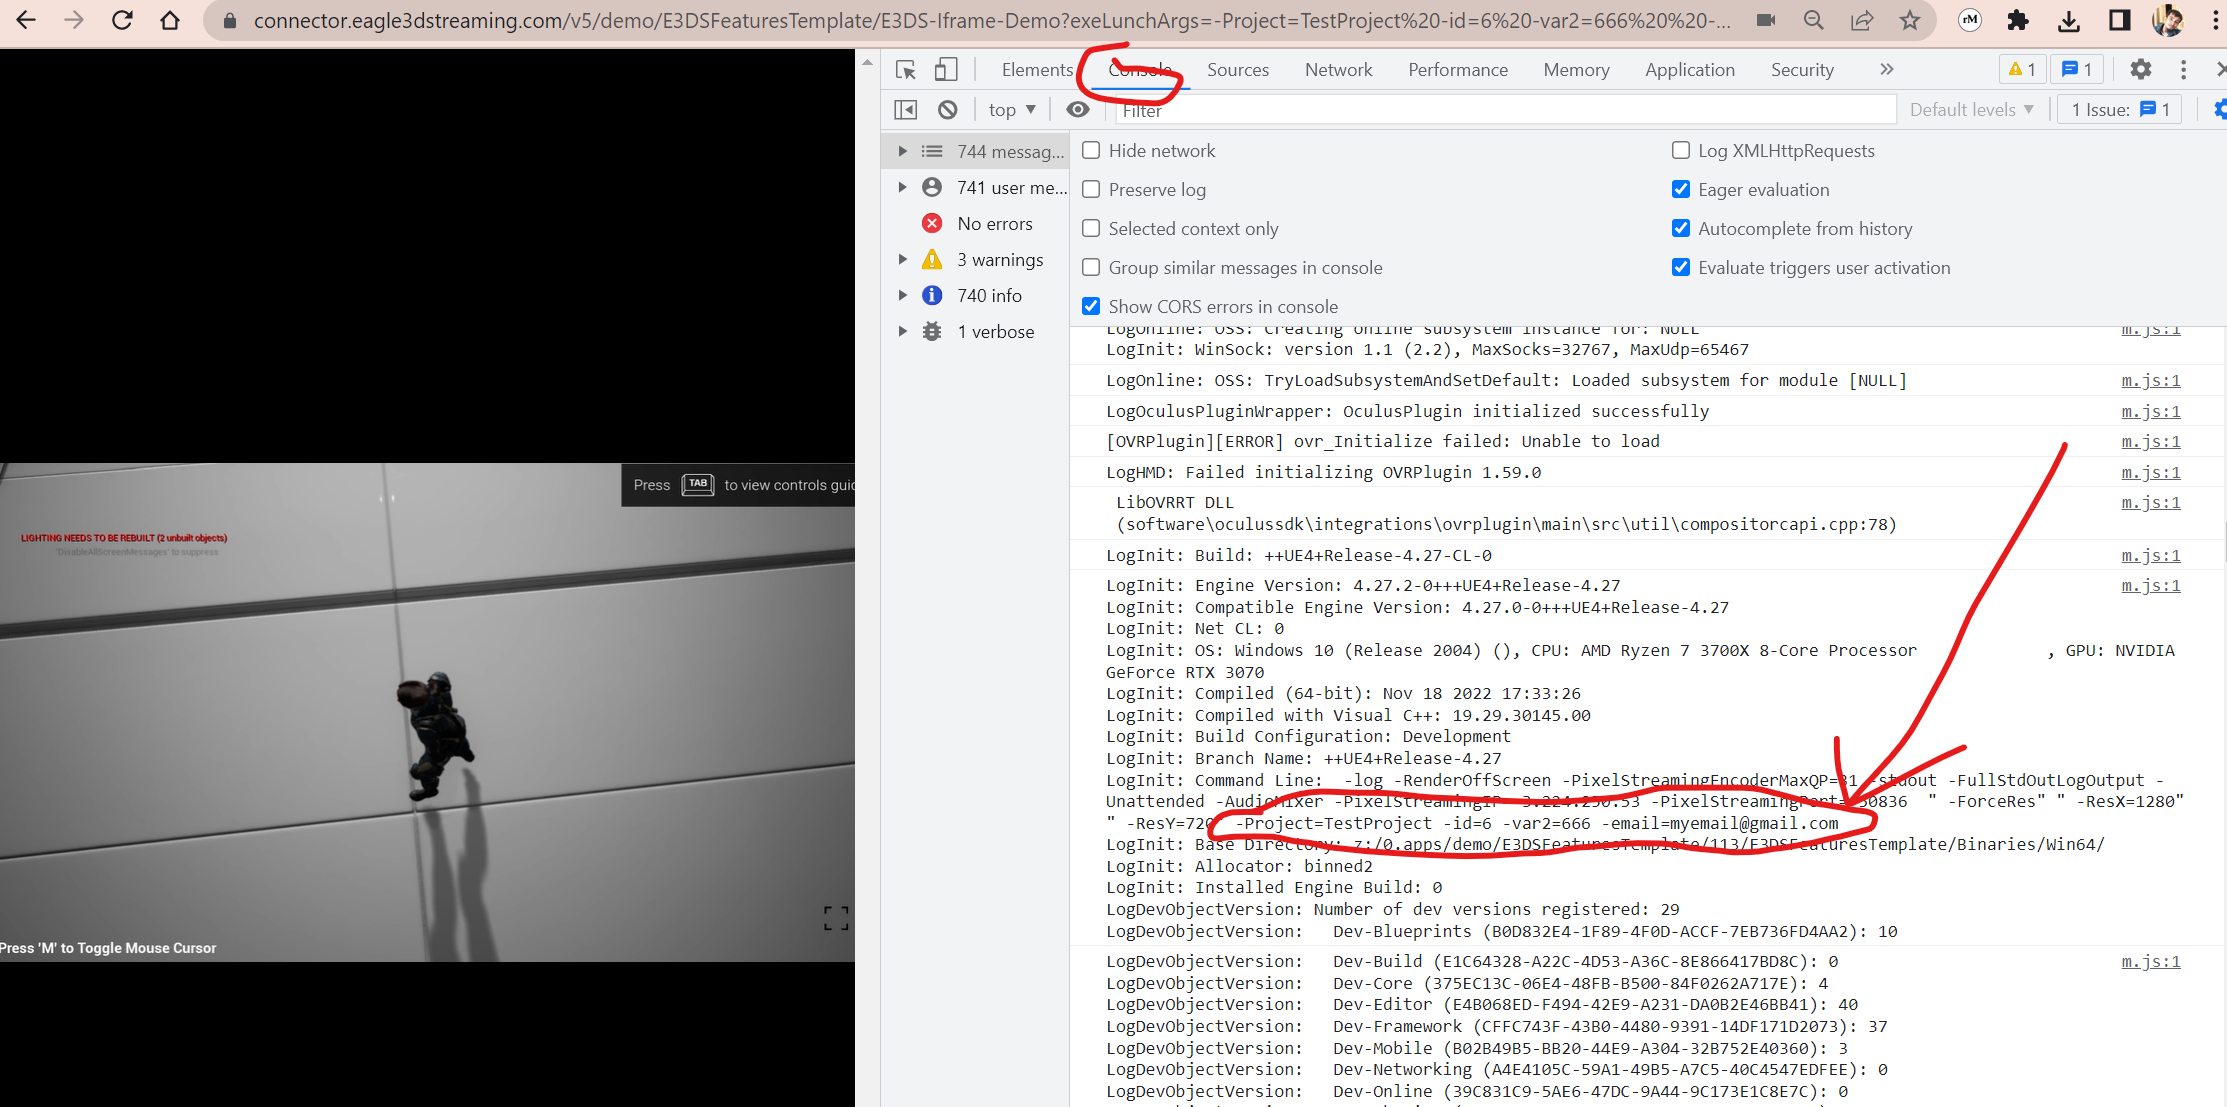Open the zoom magnifier in address bar
Image resolution: width=2227 pixels, height=1107 pixels.
pyautogui.click(x=1814, y=20)
